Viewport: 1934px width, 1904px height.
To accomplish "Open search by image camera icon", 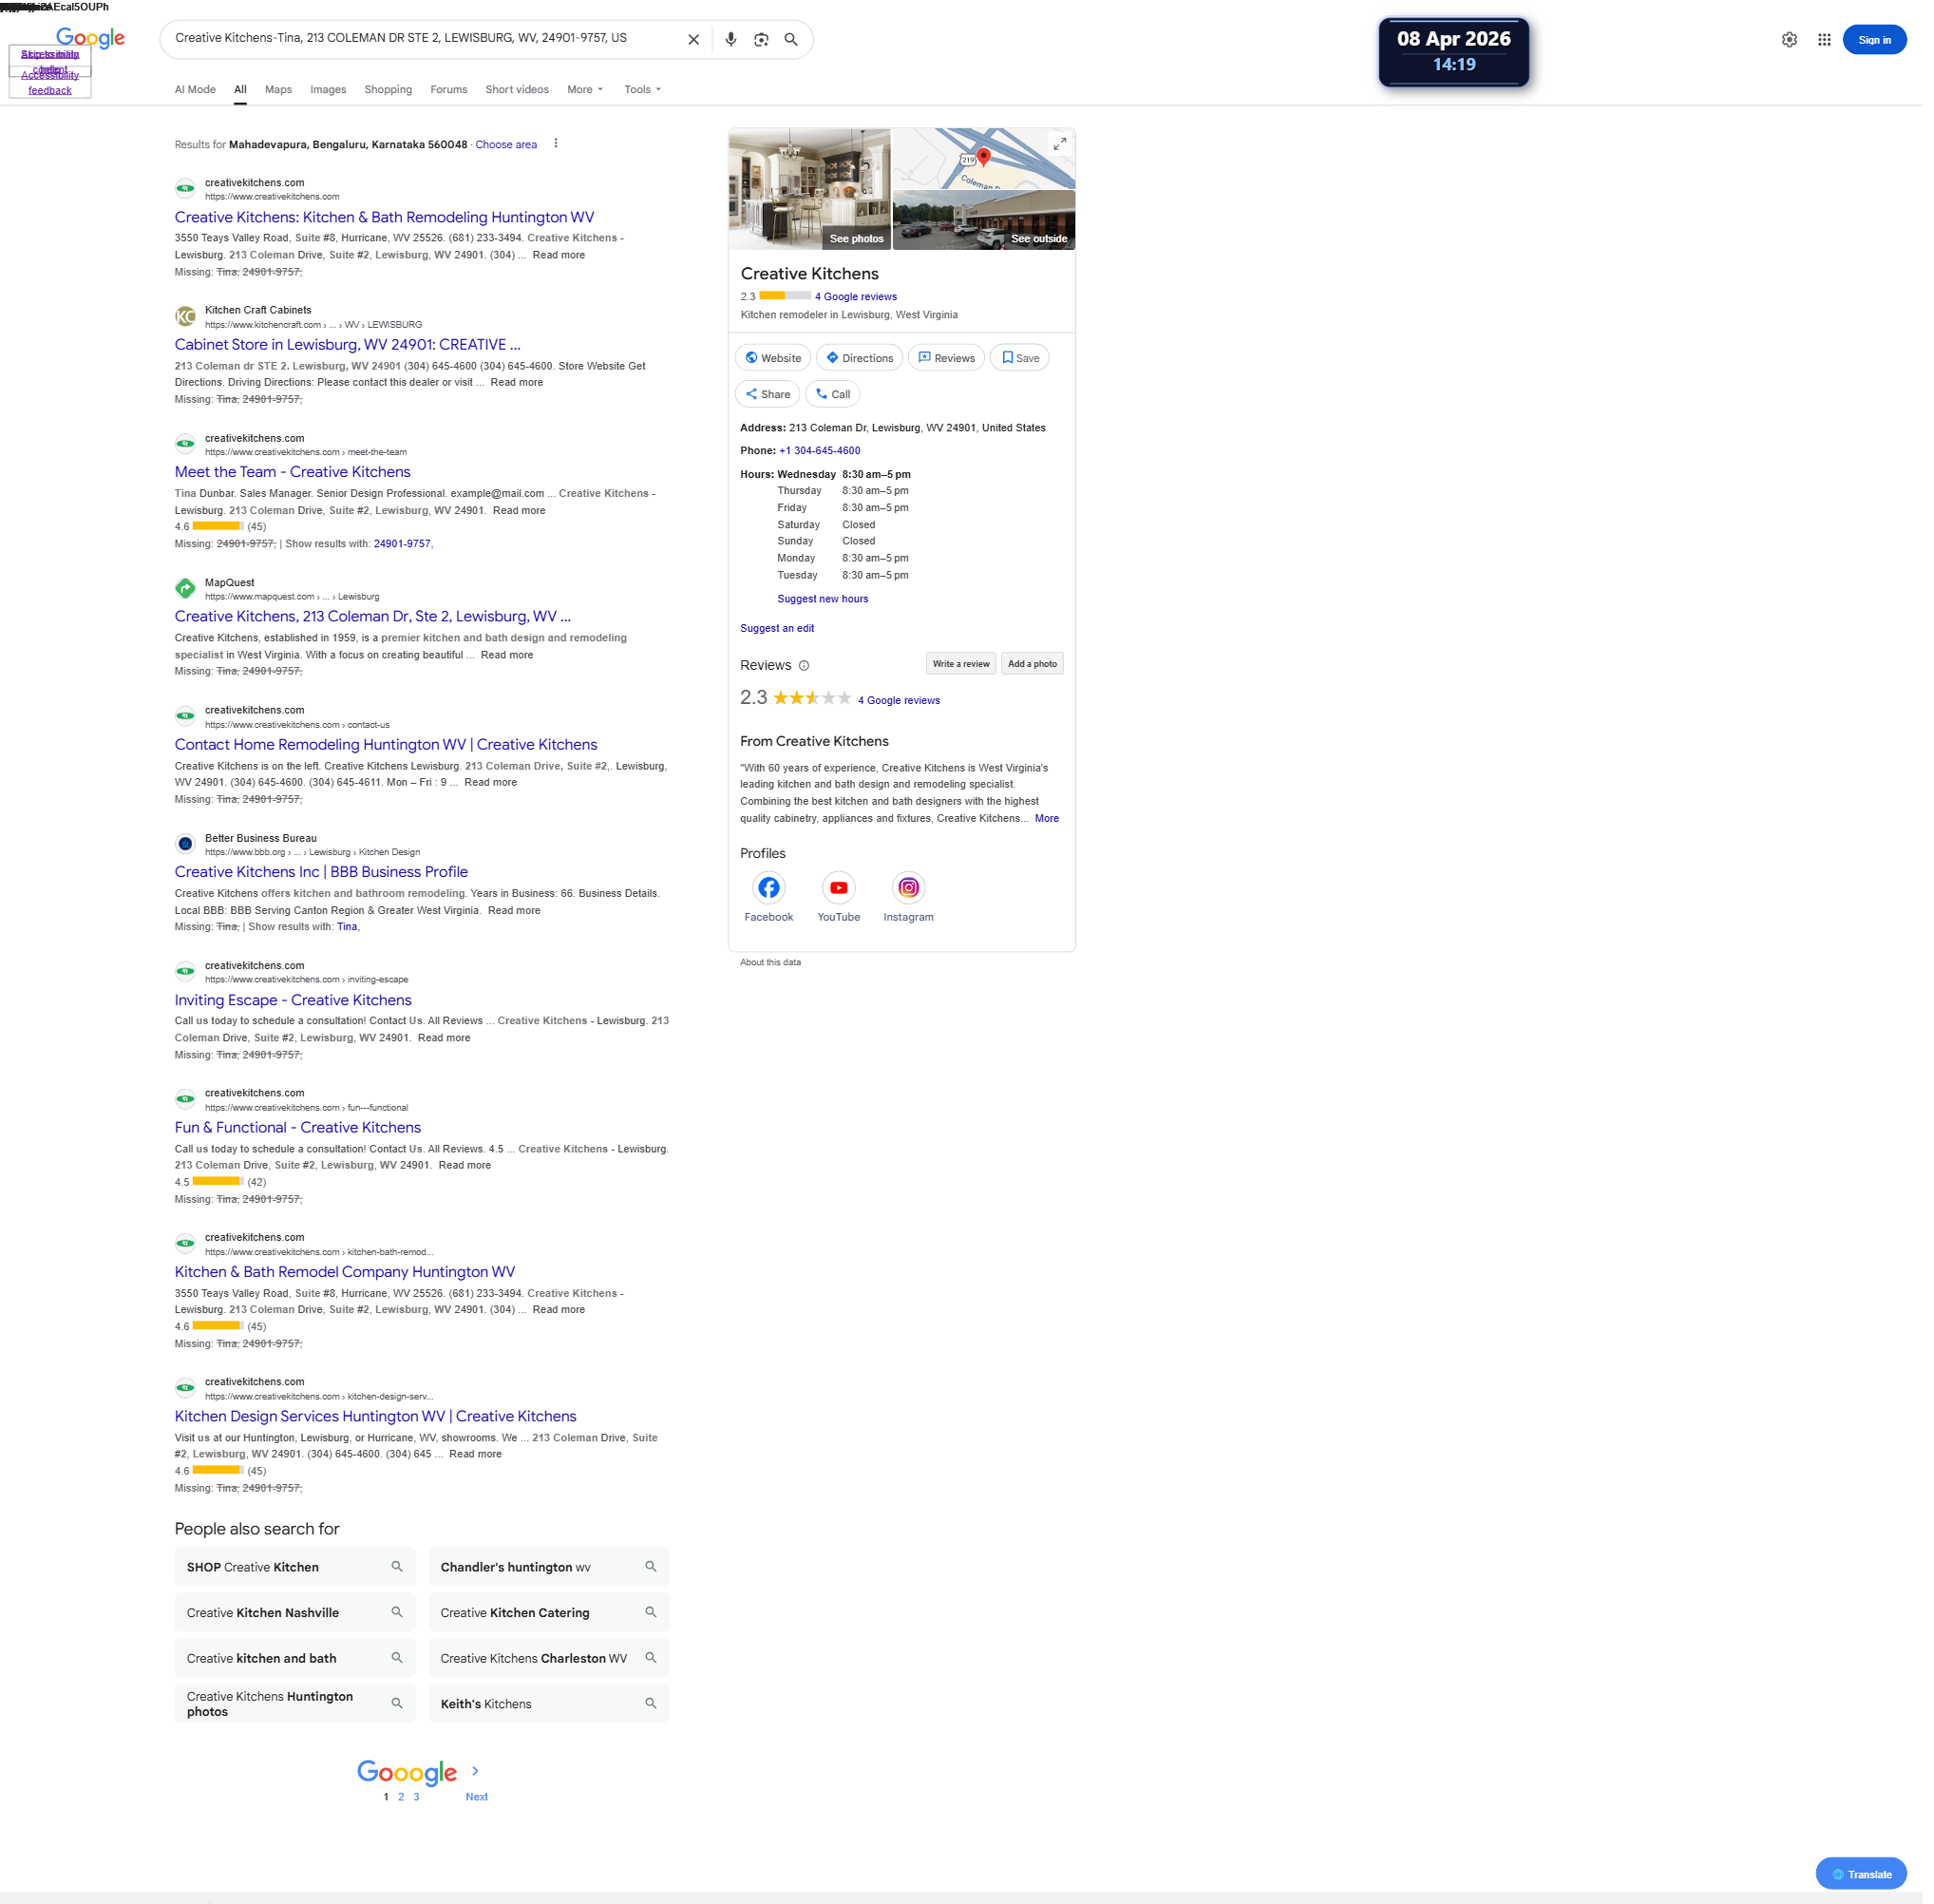I will point(761,39).
